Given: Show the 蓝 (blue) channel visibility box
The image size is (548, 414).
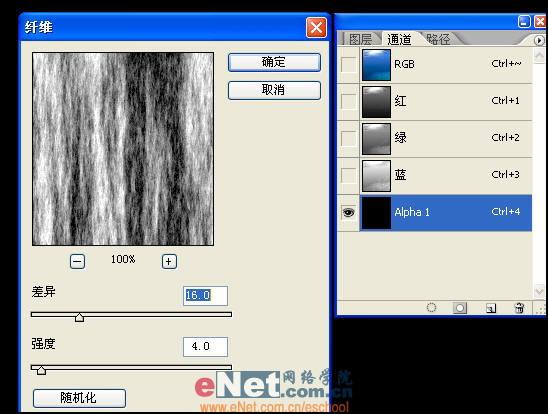Looking at the screenshot, I should pyautogui.click(x=348, y=175).
